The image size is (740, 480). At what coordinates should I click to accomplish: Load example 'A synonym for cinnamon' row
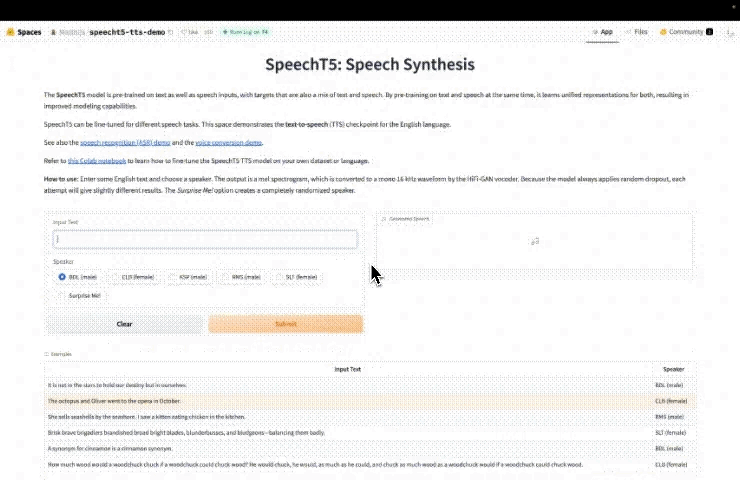pos(370,448)
